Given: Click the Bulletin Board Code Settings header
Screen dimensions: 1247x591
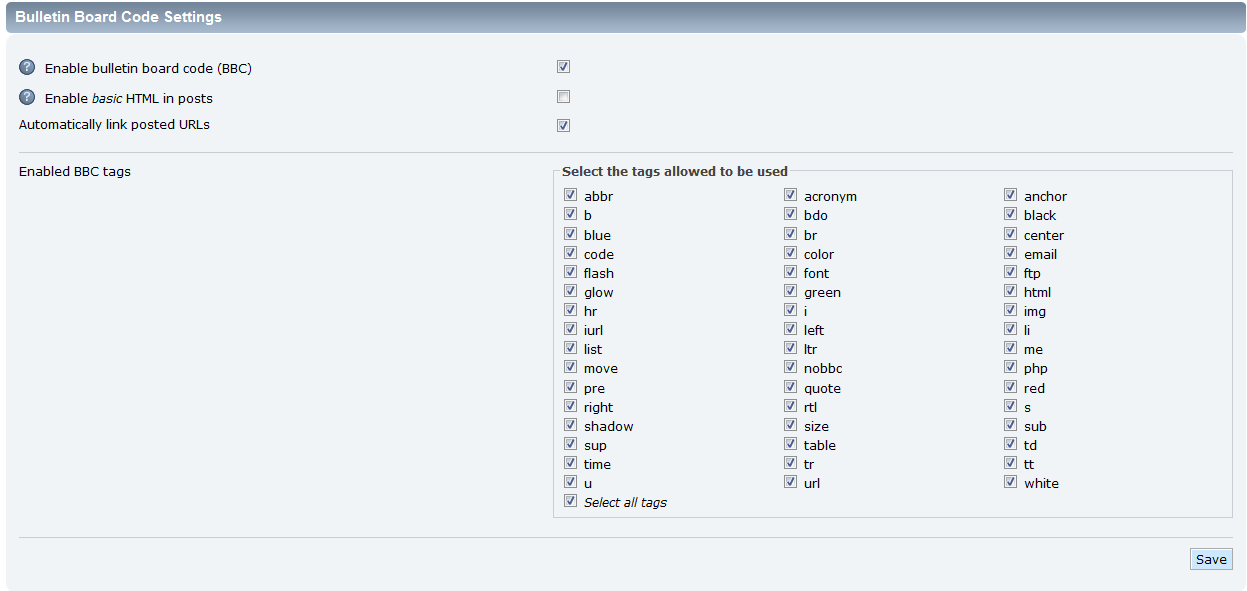Looking at the screenshot, I should [x=119, y=17].
